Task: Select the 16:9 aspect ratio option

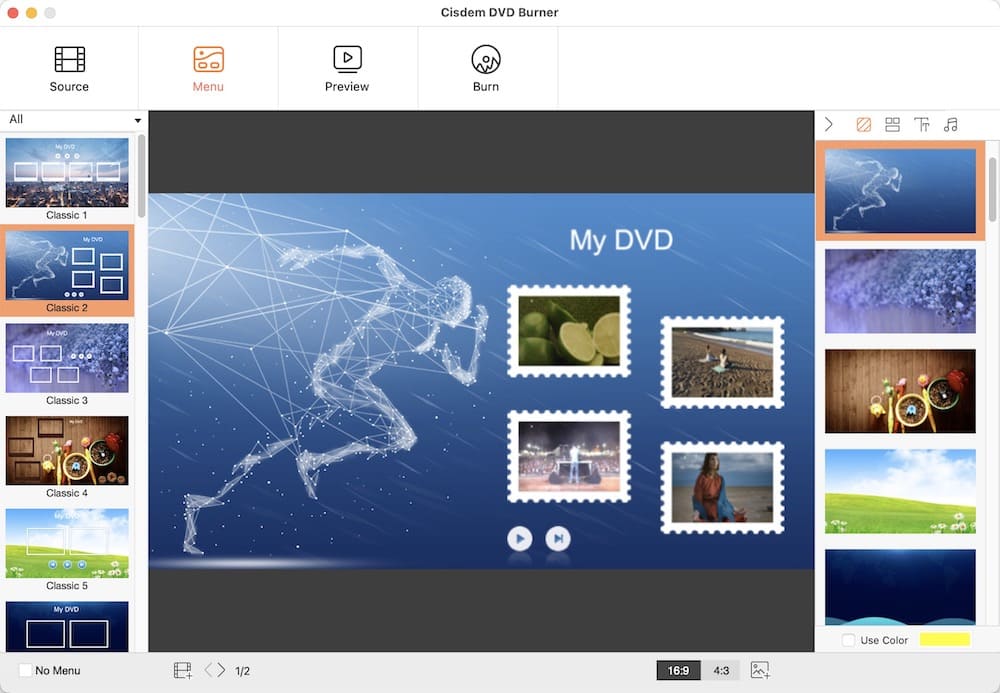Action: (x=679, y=671)
